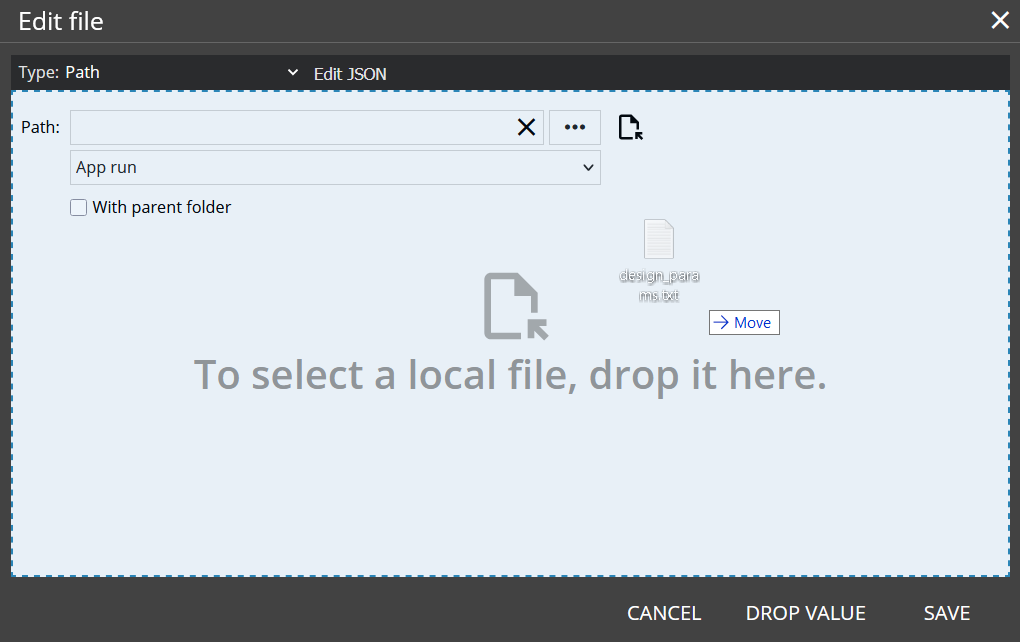The width and height of the screenshot is (1020, 642).
Task: Click the DROP VALUE button
Action: (805, 613)
